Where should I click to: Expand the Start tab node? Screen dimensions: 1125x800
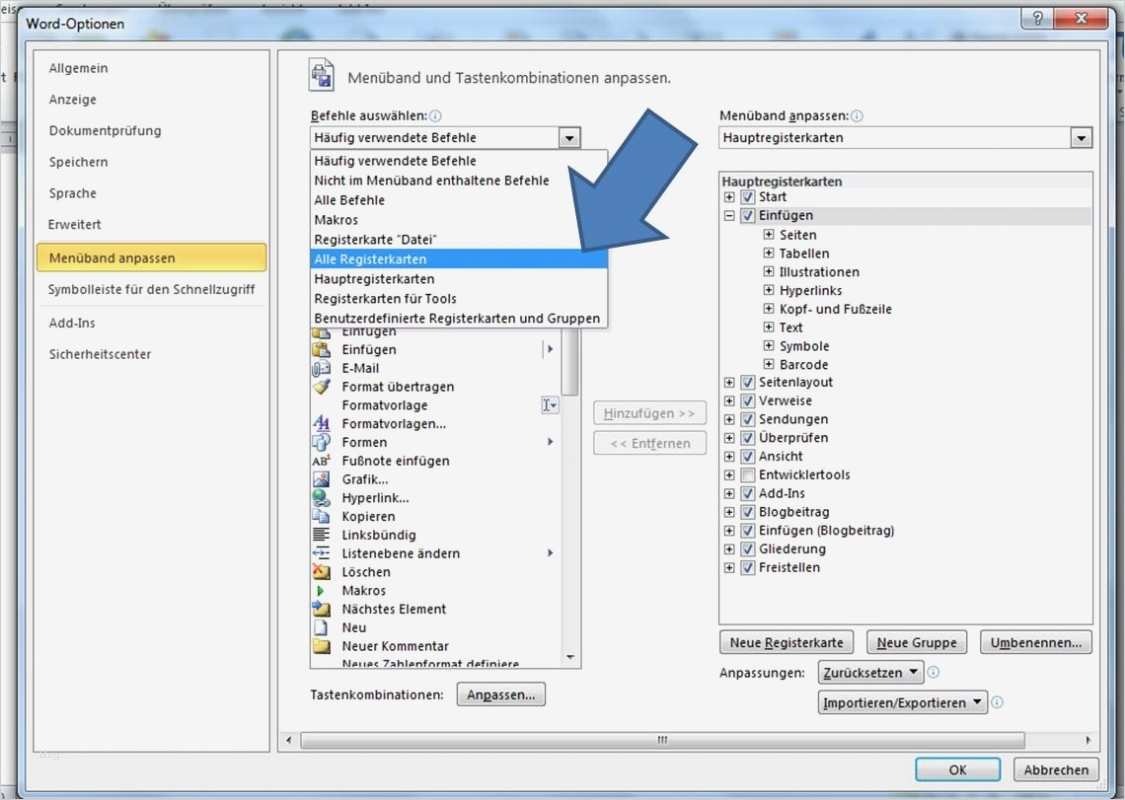pyautogui.click(x=729, y=197)
